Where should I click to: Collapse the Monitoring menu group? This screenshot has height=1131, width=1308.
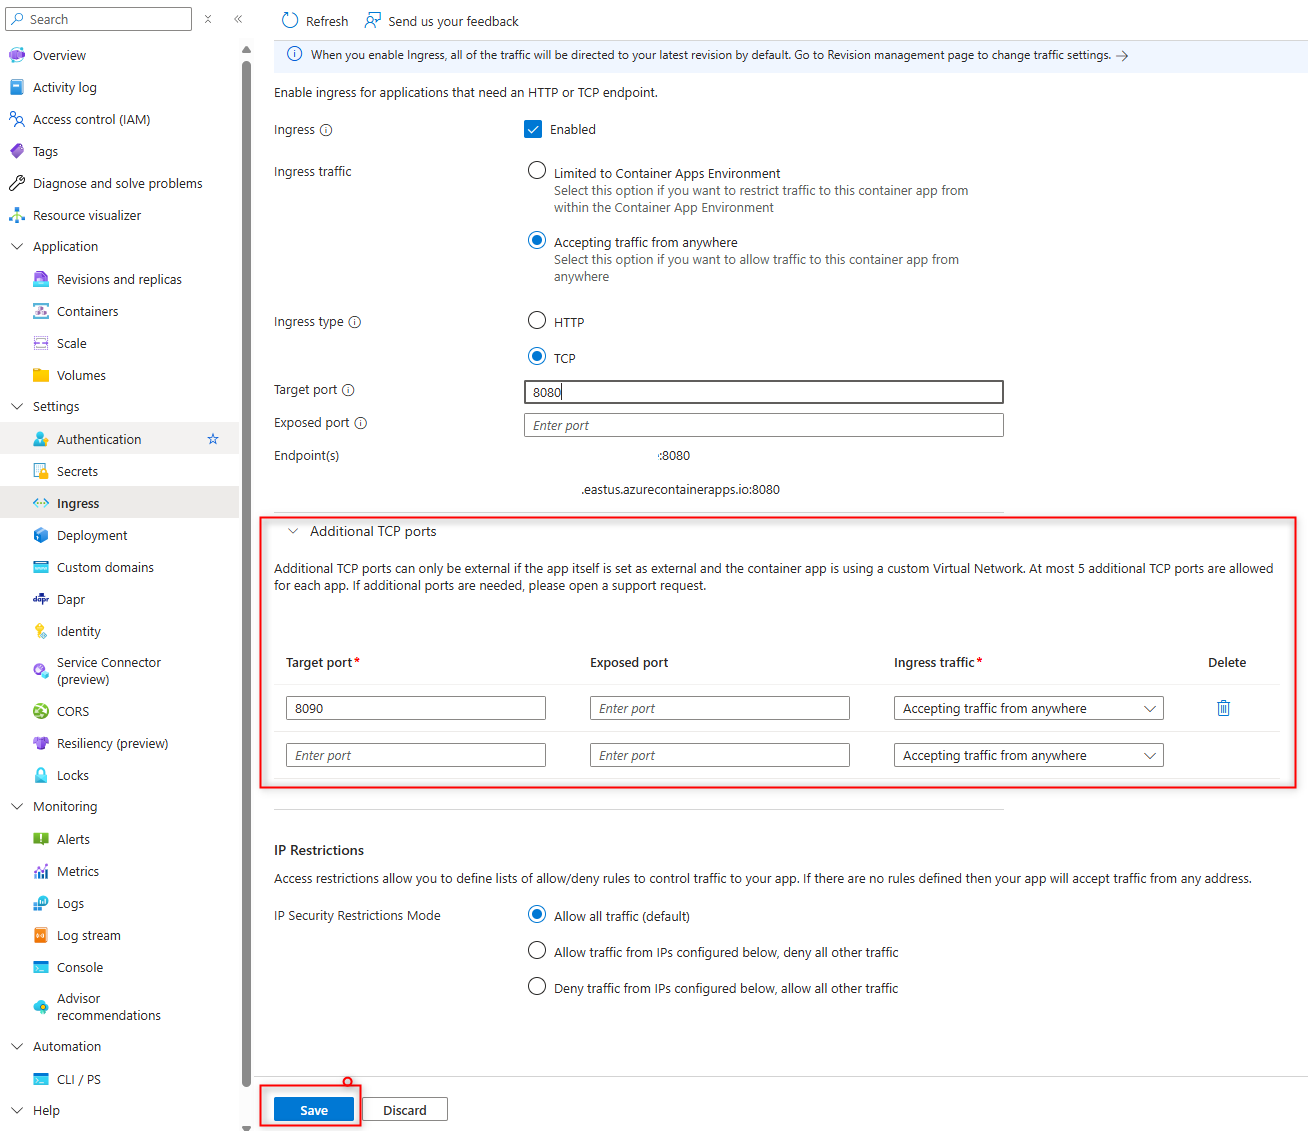17,806
